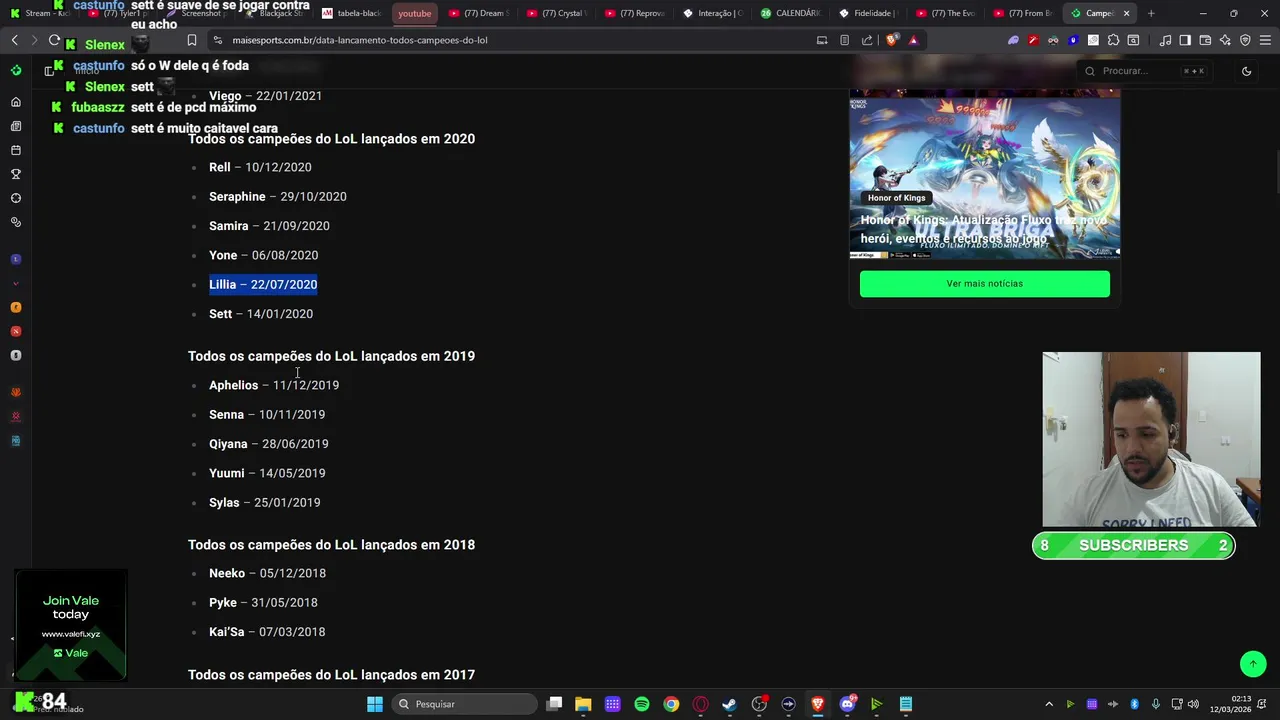Click the green scroll-to-top arrow button
1280x720 pixels.
(1253, 663)
